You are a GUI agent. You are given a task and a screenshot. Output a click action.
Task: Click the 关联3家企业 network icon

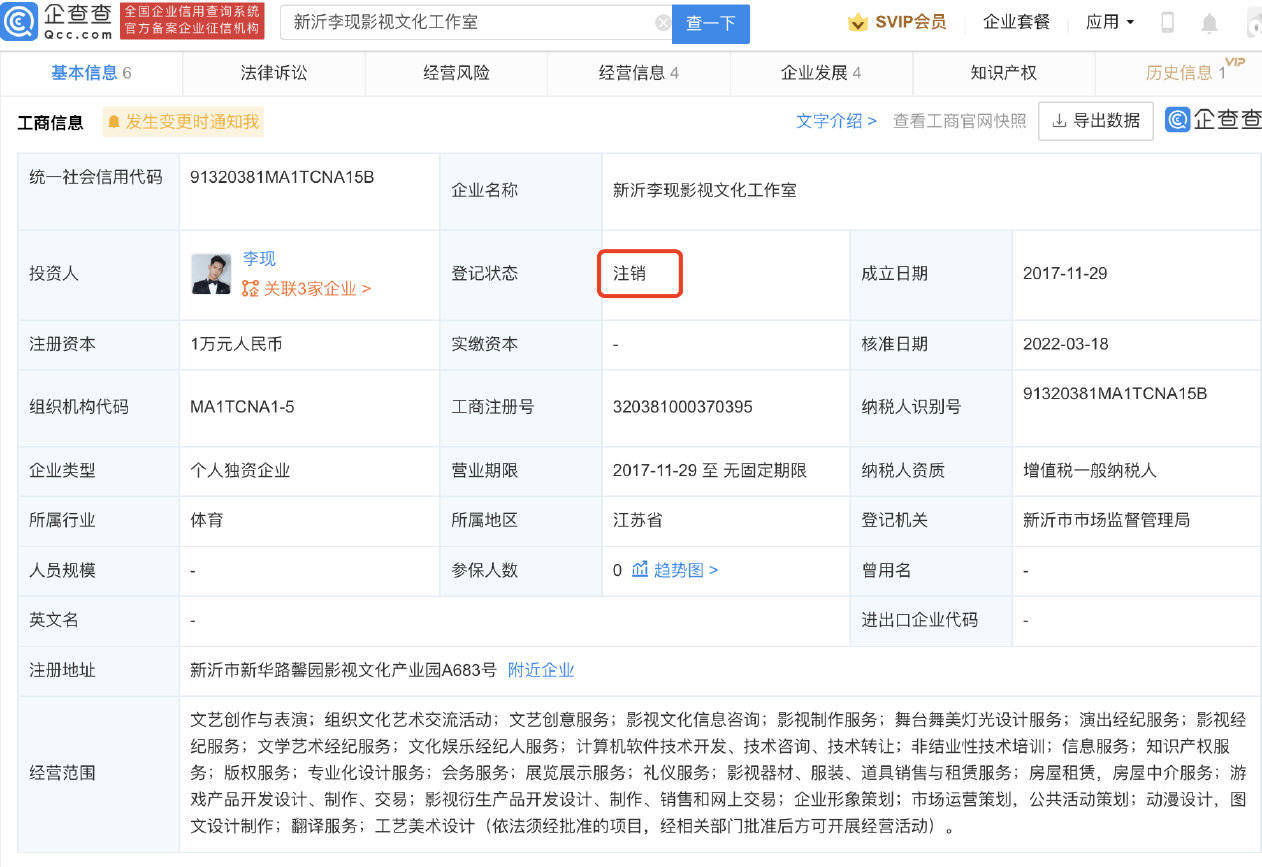click(250, 288)
